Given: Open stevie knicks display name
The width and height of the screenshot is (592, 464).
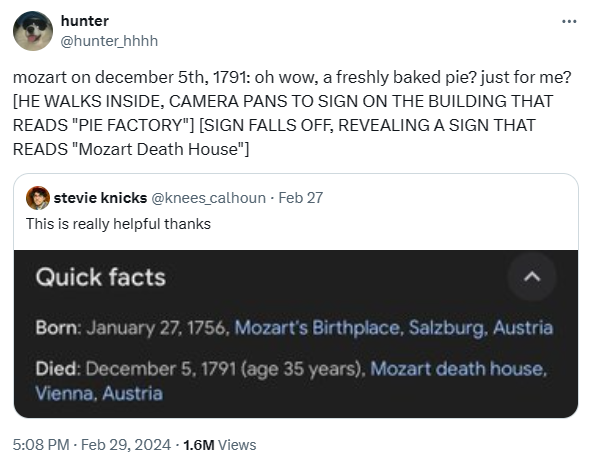Looking at the screenshot, I should [x=100, y=198].
